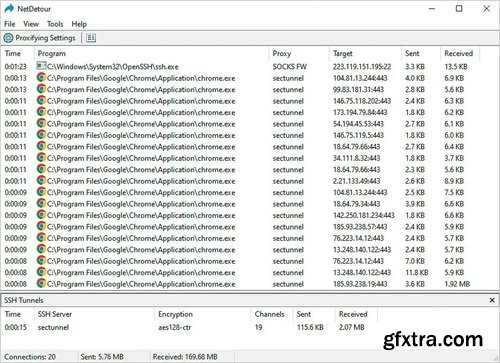Screen dimensions: 500x363
Task: Click target 54.194.45.53:443
Action: pos(358,124)
